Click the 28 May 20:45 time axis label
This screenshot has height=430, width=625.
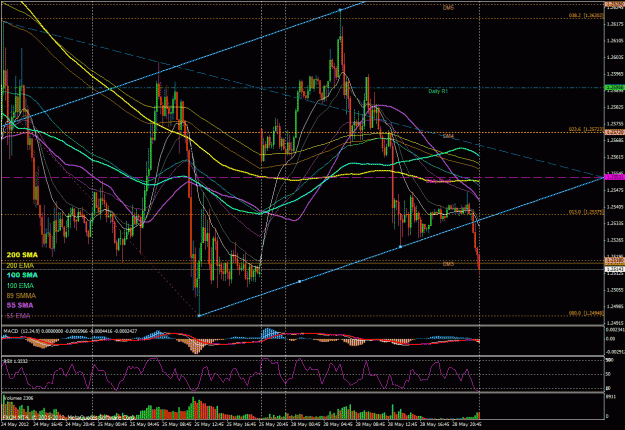[468, 424]
